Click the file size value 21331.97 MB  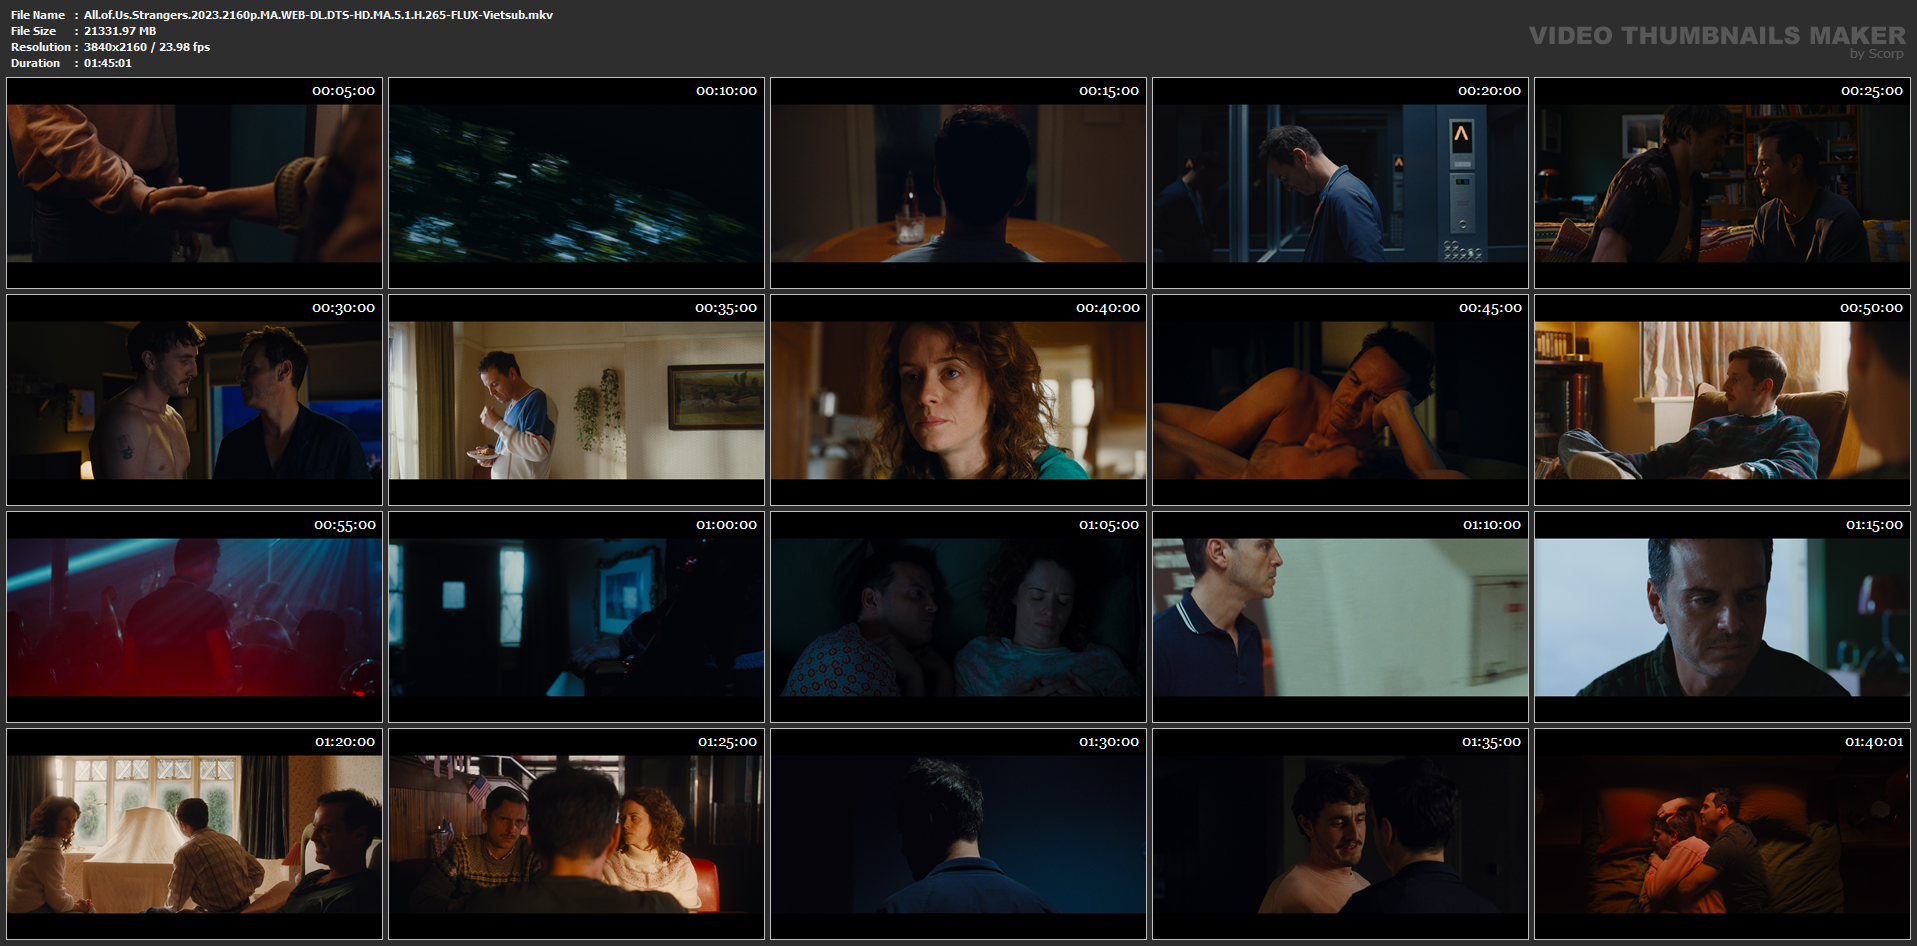pyautogui.click(x=120, y=31)
